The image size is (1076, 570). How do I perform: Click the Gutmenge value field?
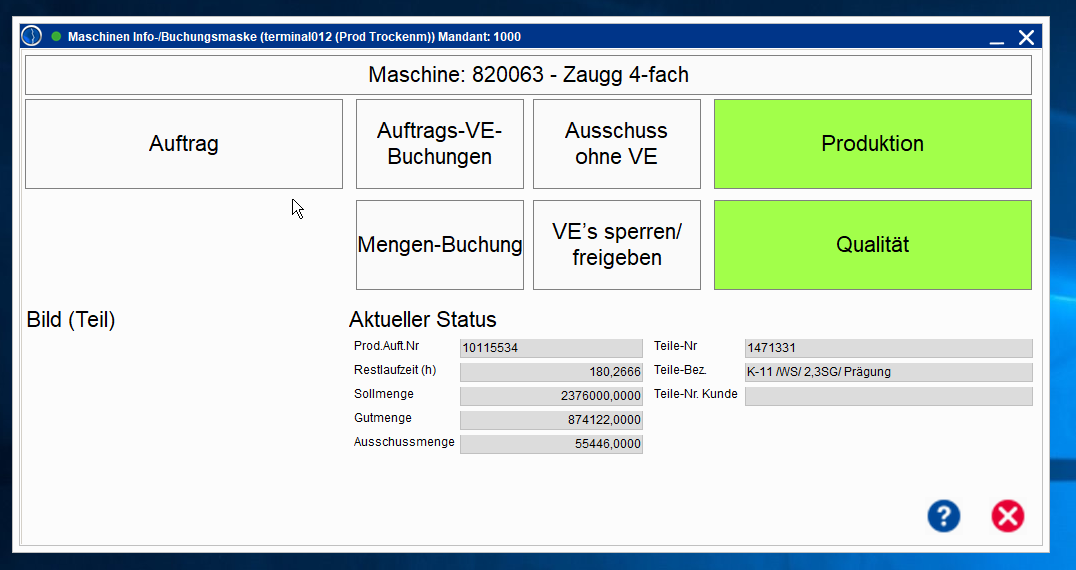coord(551,420)
